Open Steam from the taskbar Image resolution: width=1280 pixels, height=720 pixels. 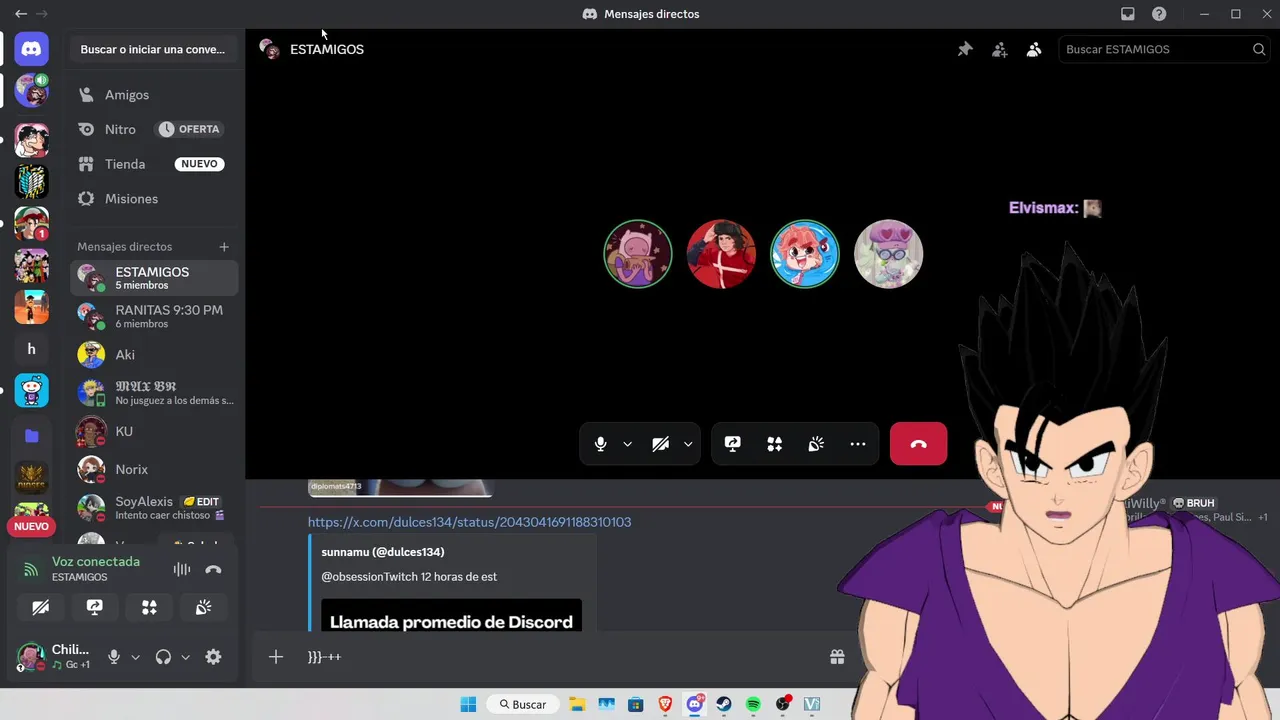[x=724, y=704]
